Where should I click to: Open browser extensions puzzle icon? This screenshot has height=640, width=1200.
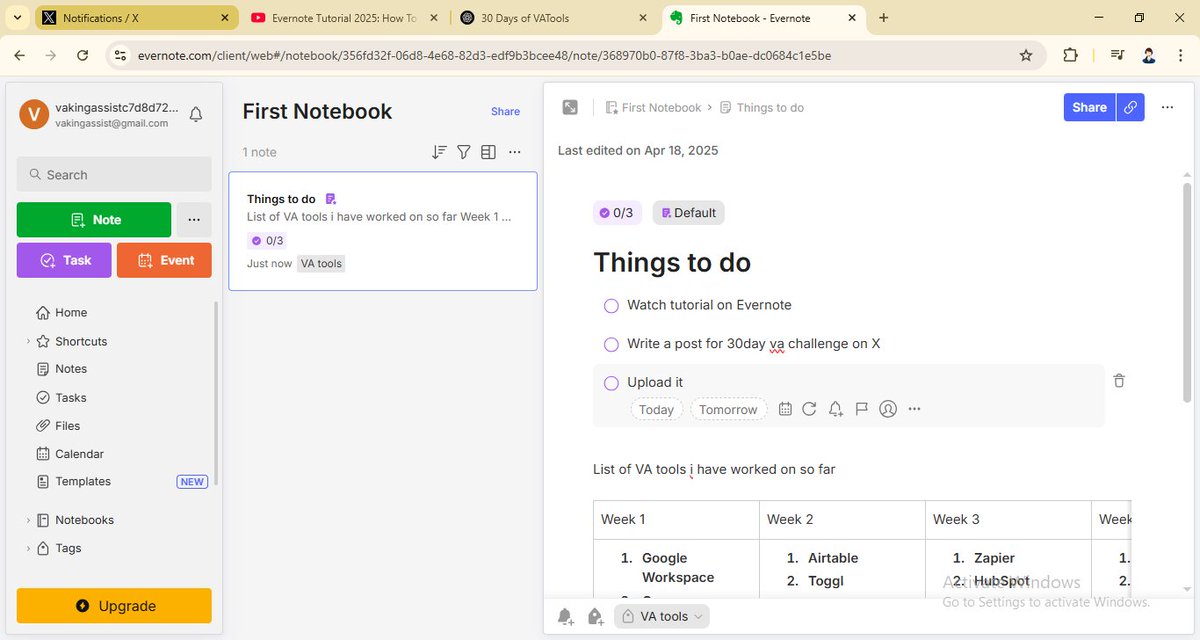coord(1070,56)
